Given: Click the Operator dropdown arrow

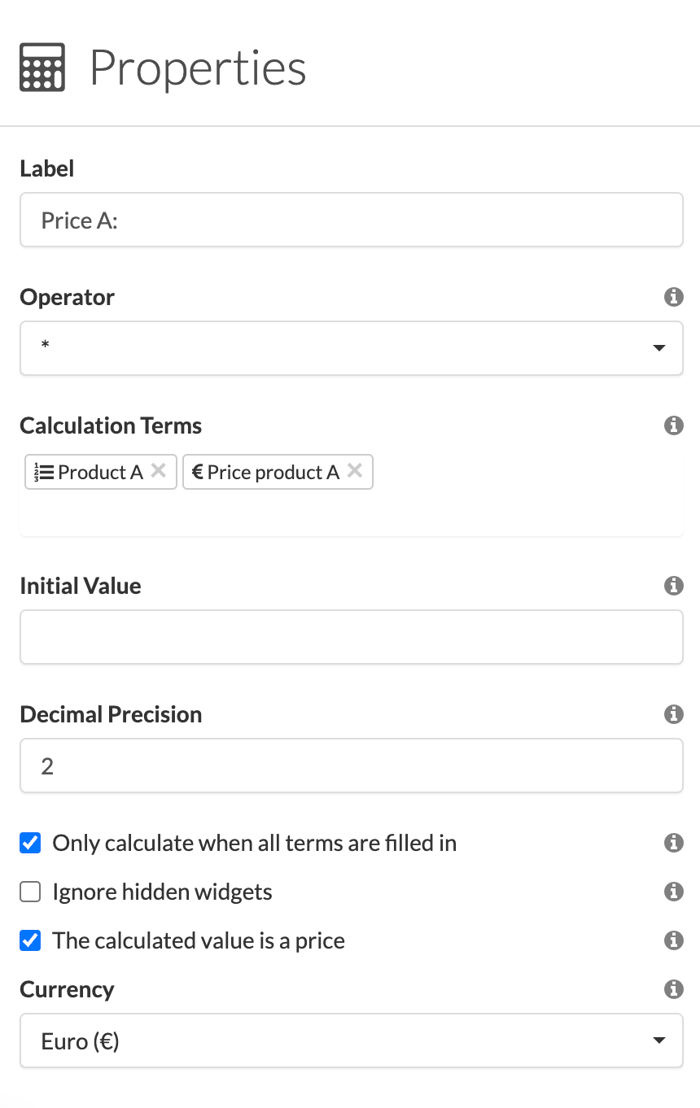Looking at the screenshot, I should click(659, 348).
